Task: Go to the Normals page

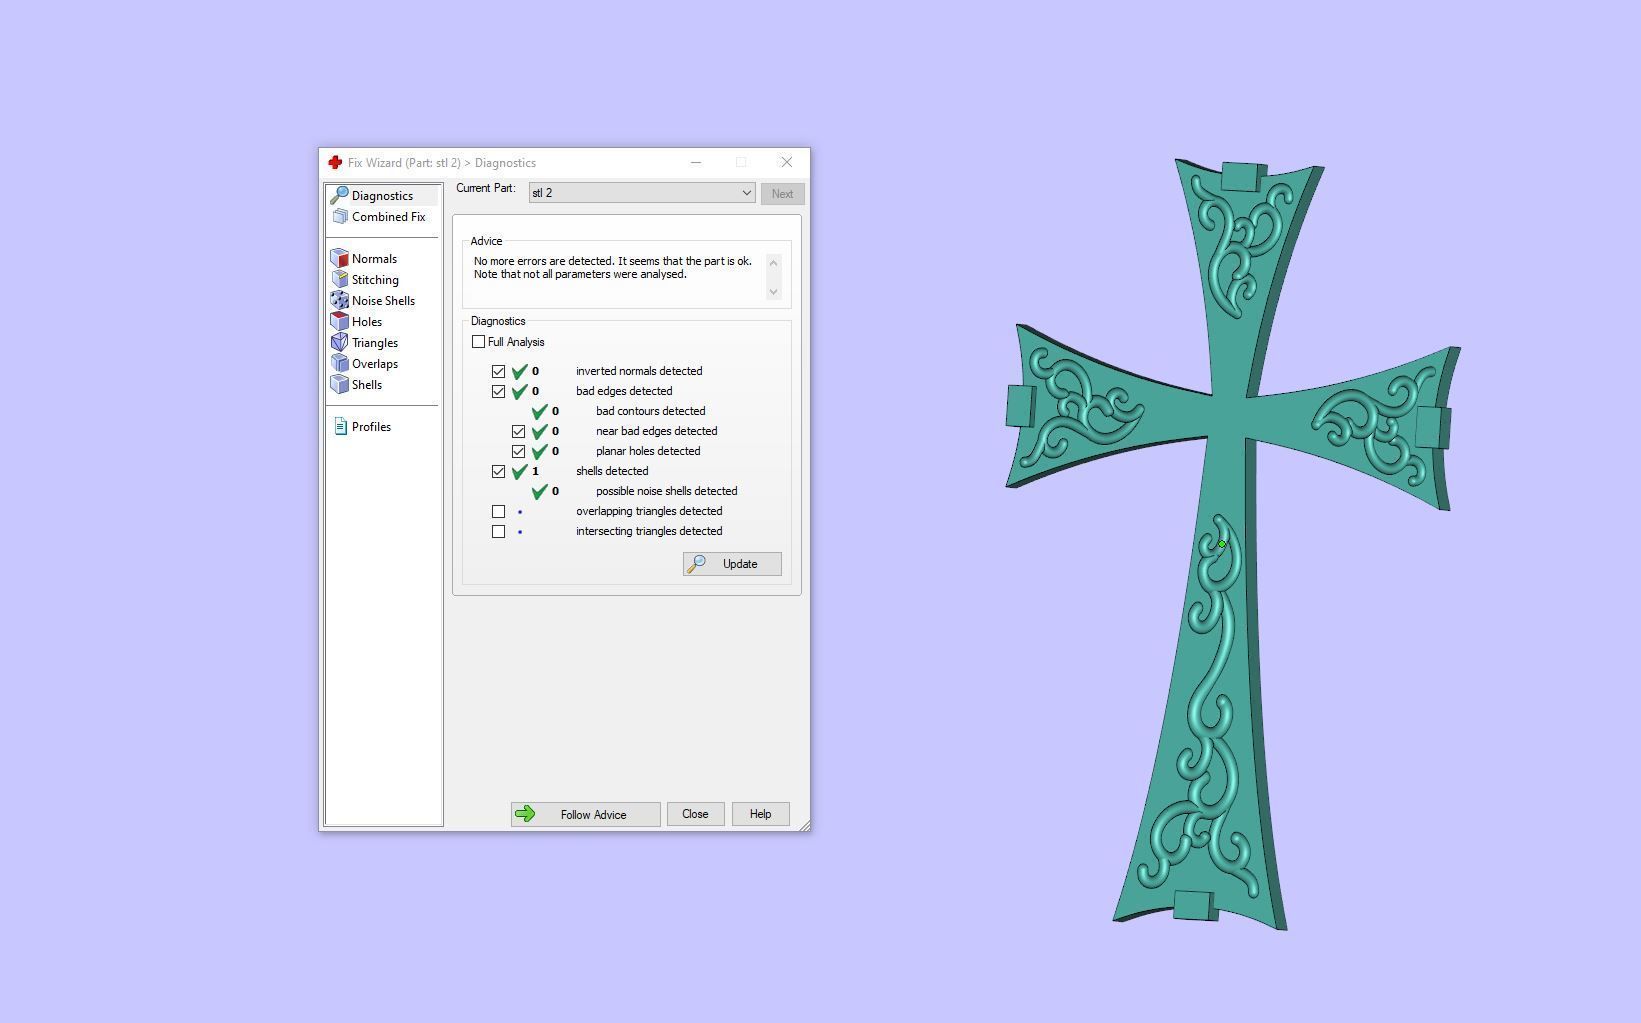Action: pos(374,258)
